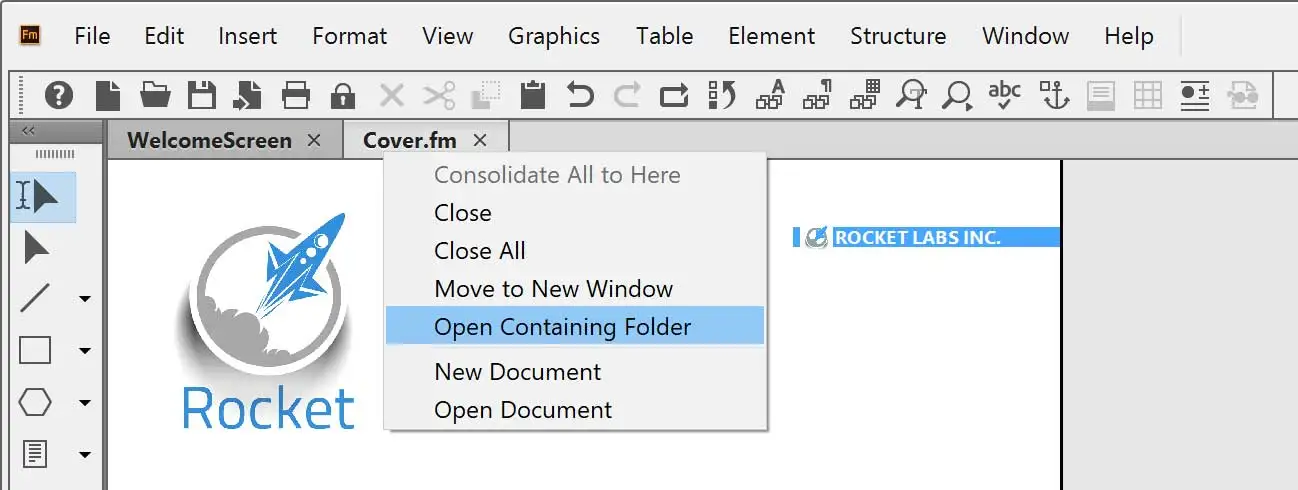Collapse the tools panel with double chevron
Screen dimensions: 1298x490
click(x=29, y=130)
